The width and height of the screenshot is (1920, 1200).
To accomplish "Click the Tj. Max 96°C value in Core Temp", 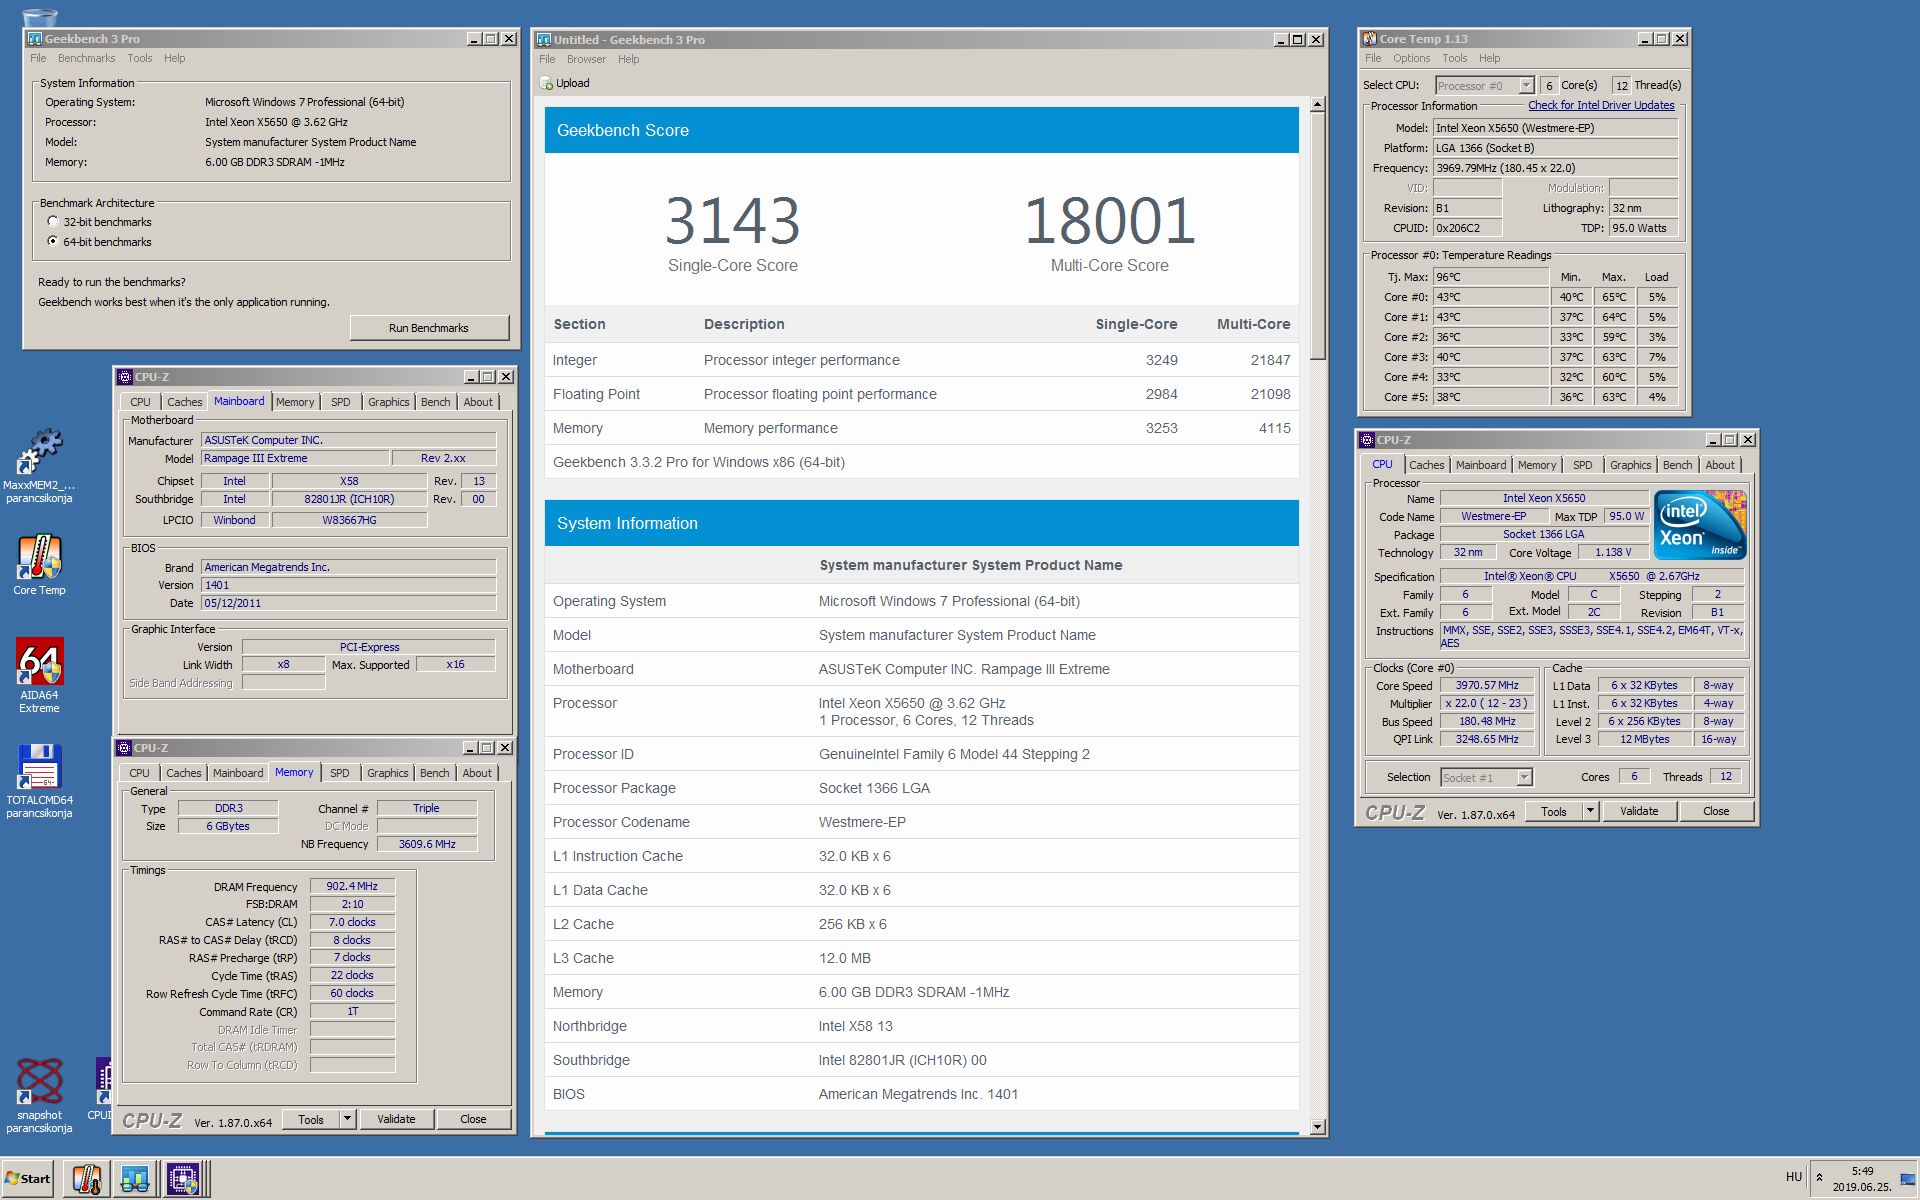I will tap(1490, 277).
